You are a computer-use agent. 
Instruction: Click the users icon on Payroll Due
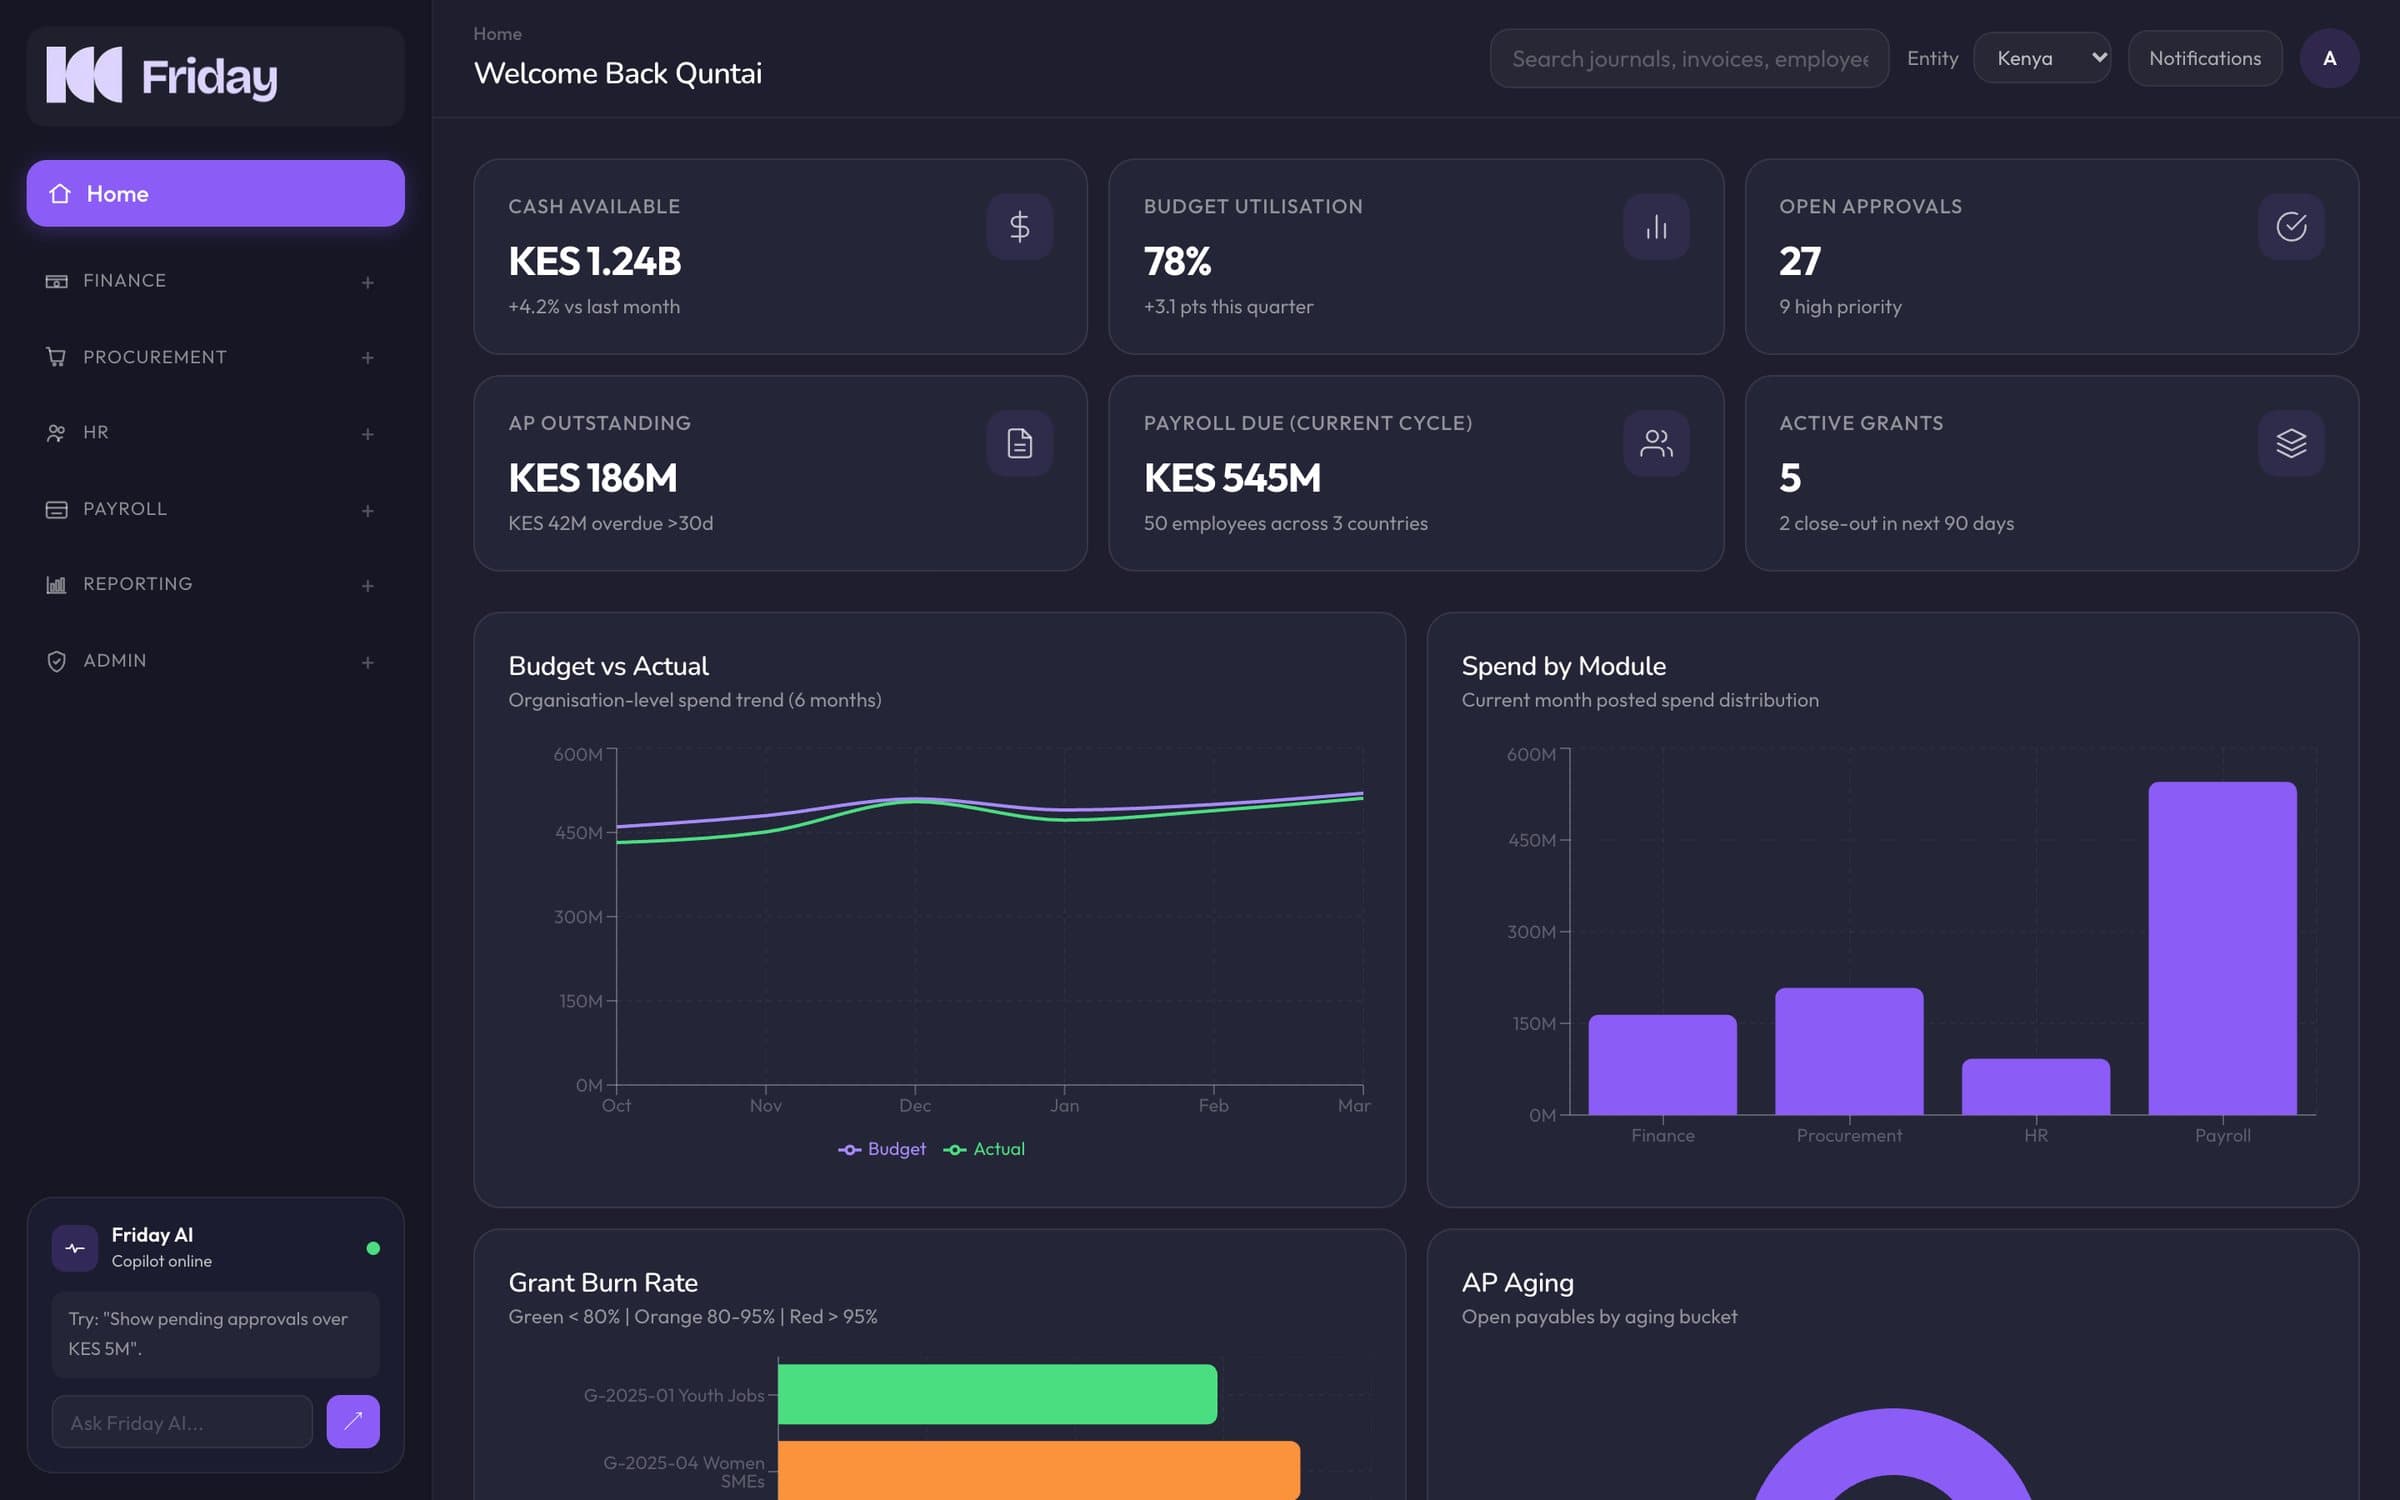click(x=1656, y=443)
